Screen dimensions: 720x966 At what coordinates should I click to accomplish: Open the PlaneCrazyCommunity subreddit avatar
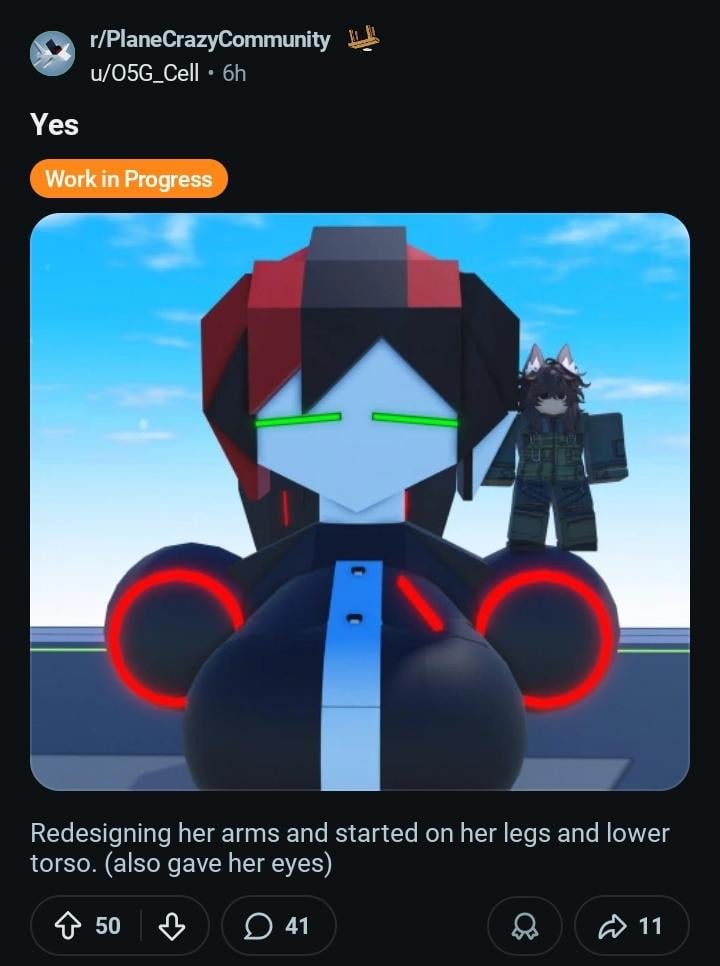click(x=52, y=54)
